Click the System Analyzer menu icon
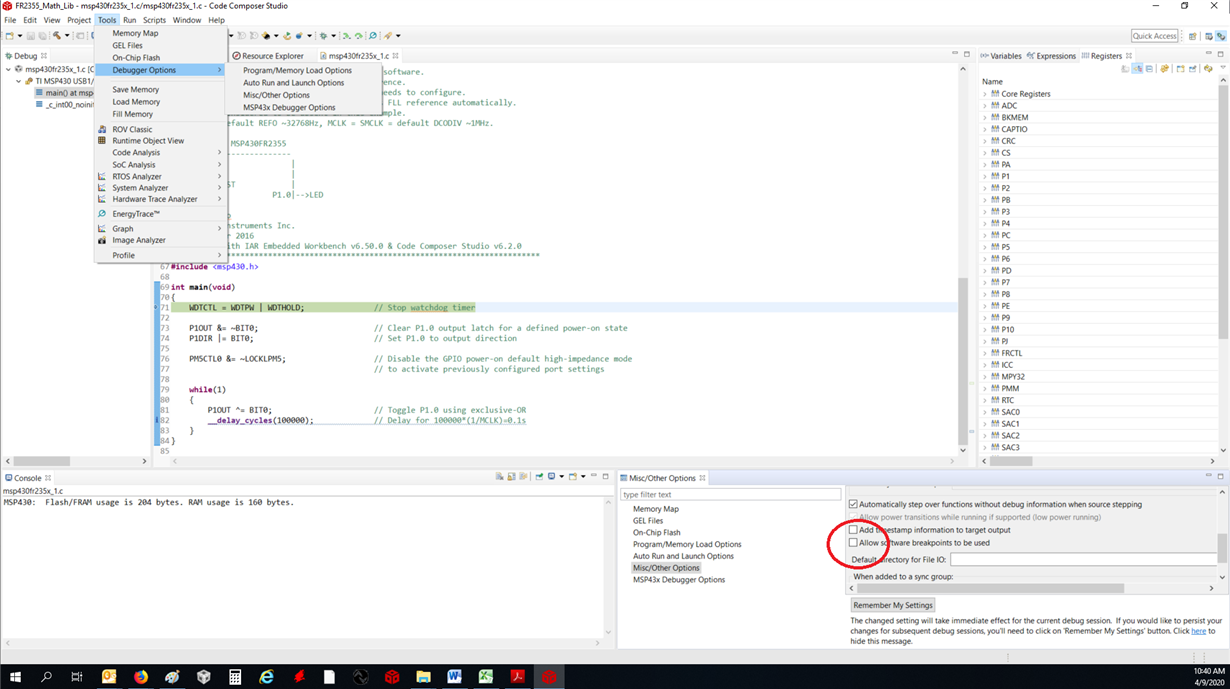This screenshot has width=1230, height=689. [102, 188]
